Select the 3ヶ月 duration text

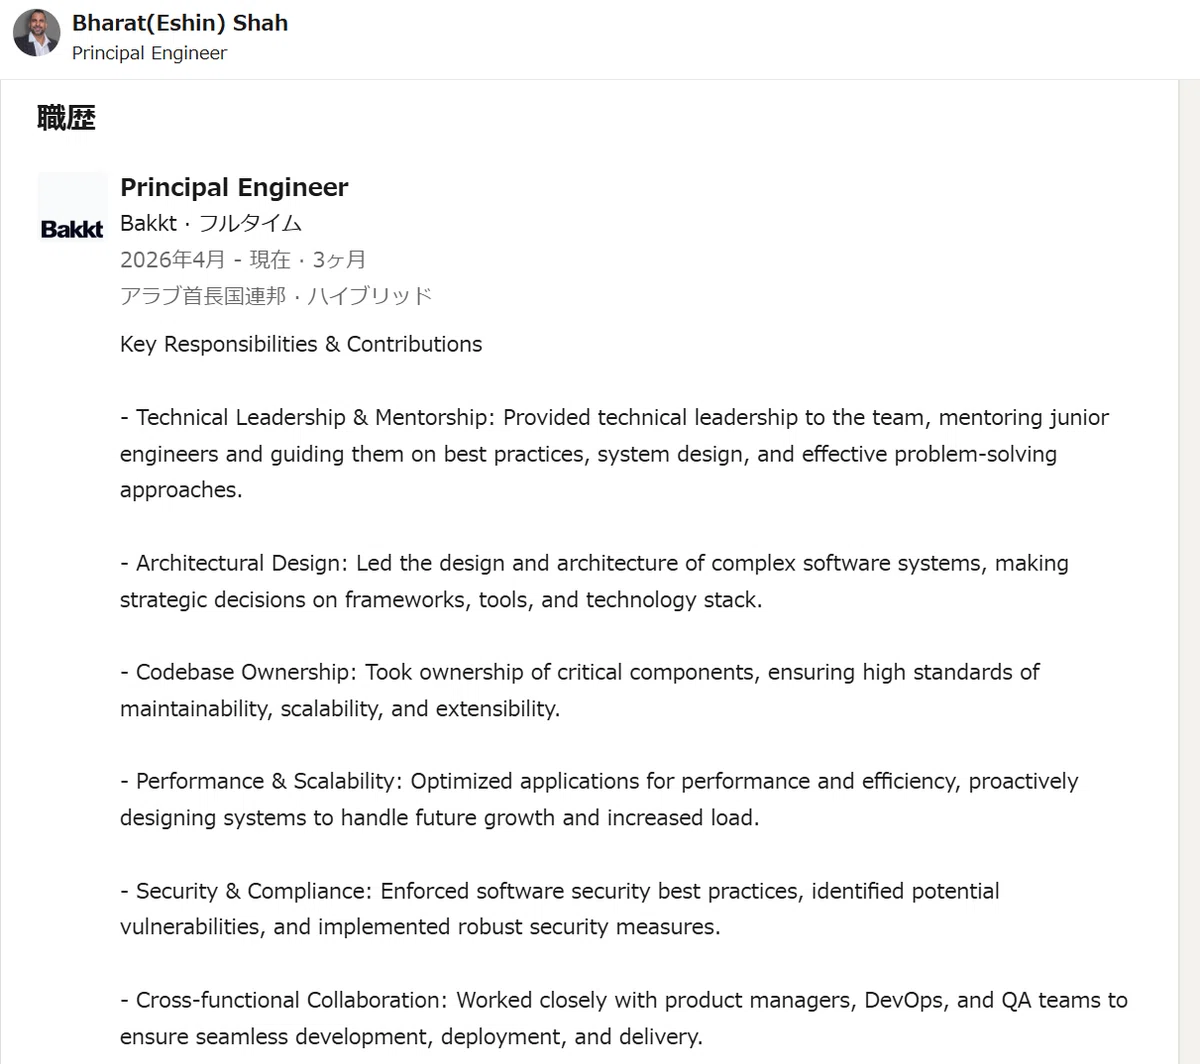click(340, 259)
